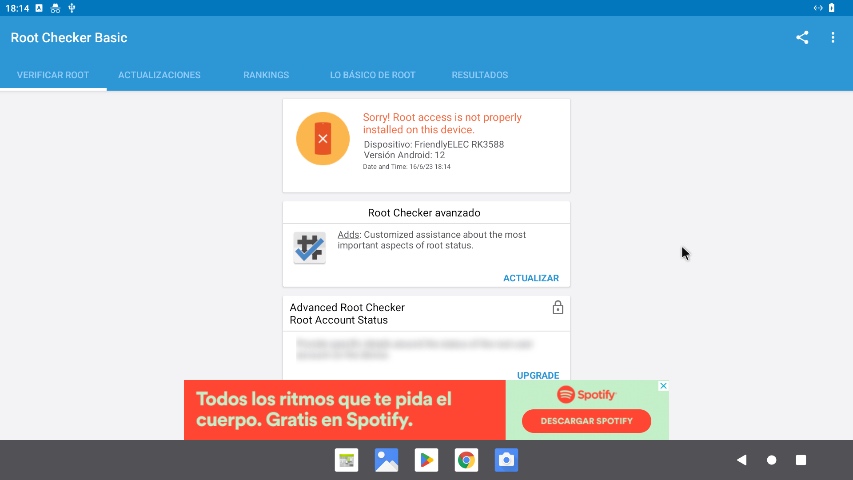
Task: Tap the Android home navigation button
Action: (771, 460)
